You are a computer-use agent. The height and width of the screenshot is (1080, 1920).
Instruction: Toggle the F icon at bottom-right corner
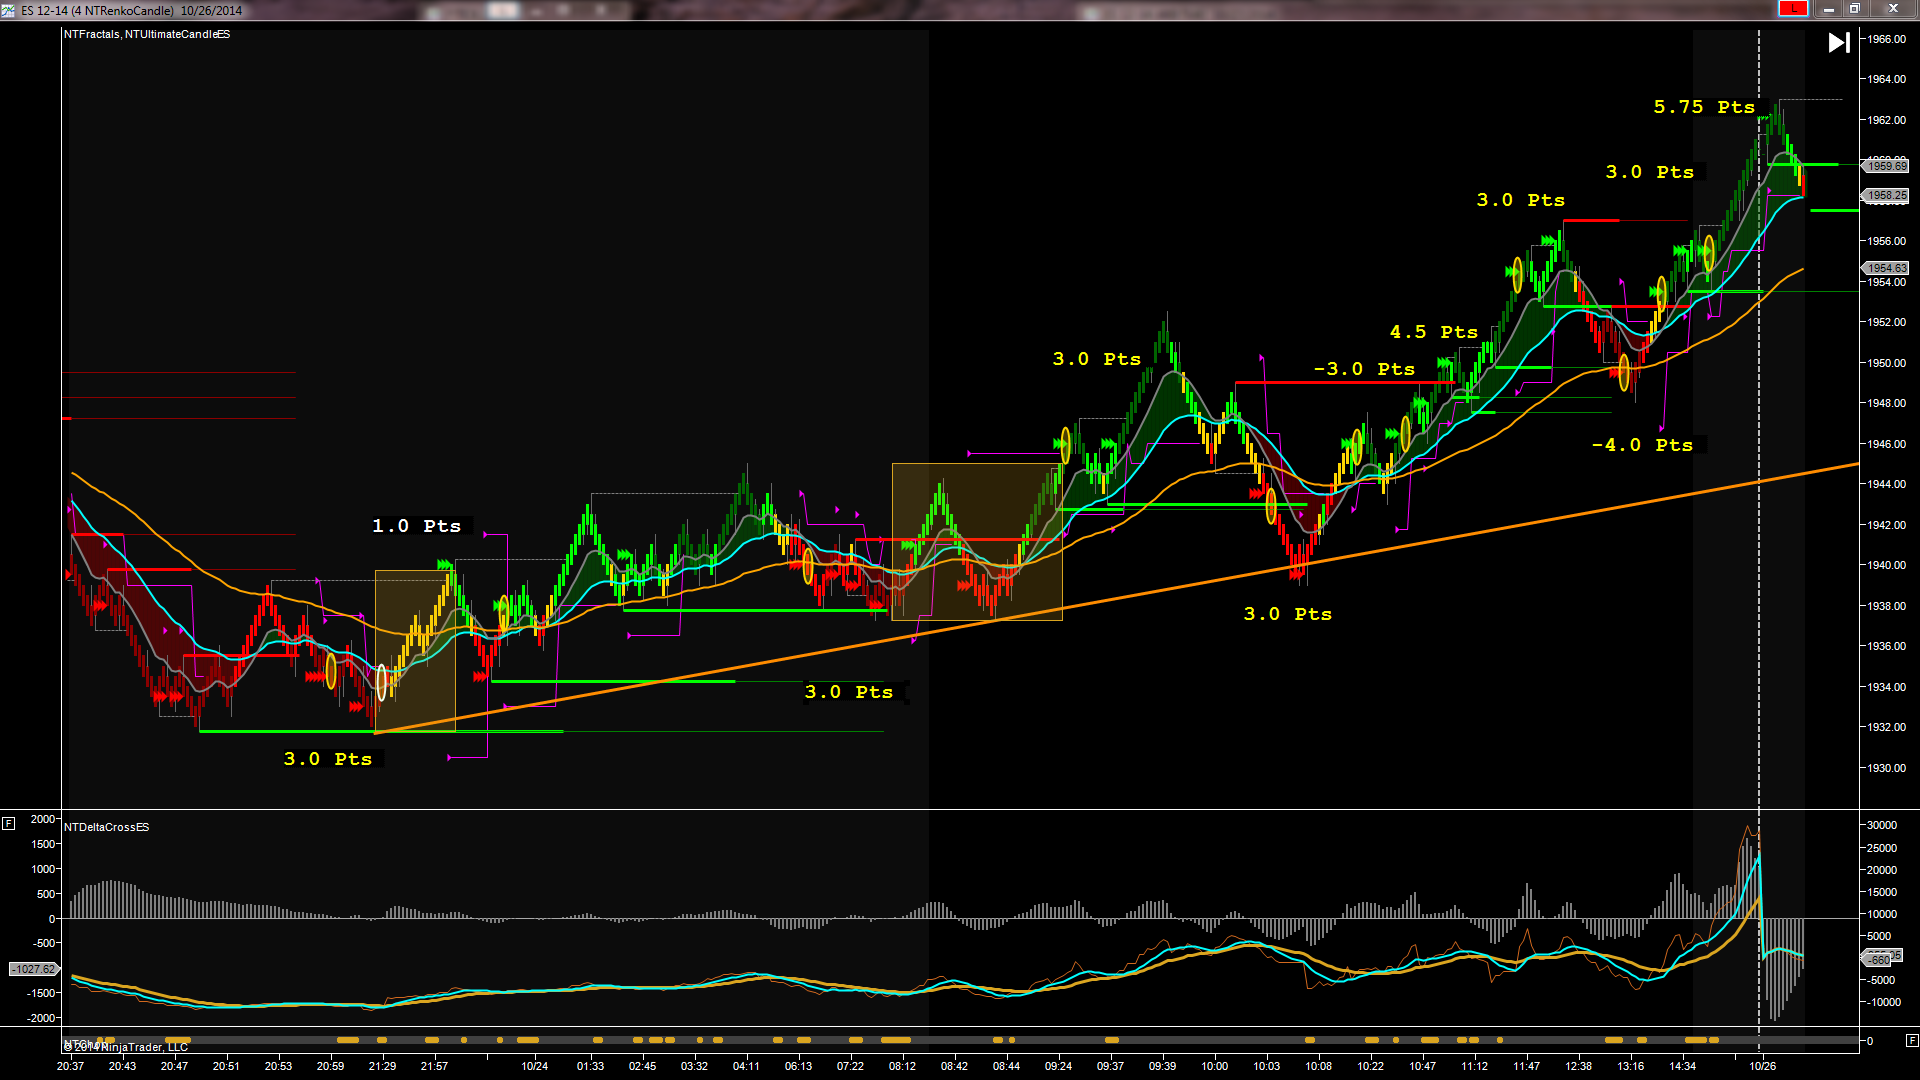coord(1911,1040)
